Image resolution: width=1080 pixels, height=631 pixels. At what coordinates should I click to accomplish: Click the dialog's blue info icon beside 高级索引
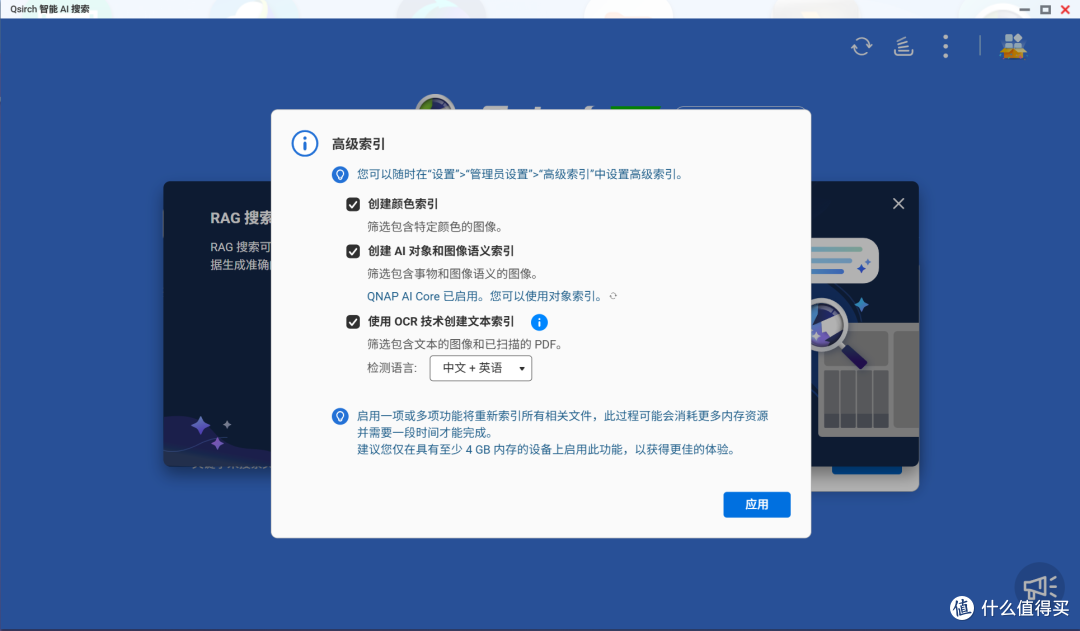coord(304,144)
